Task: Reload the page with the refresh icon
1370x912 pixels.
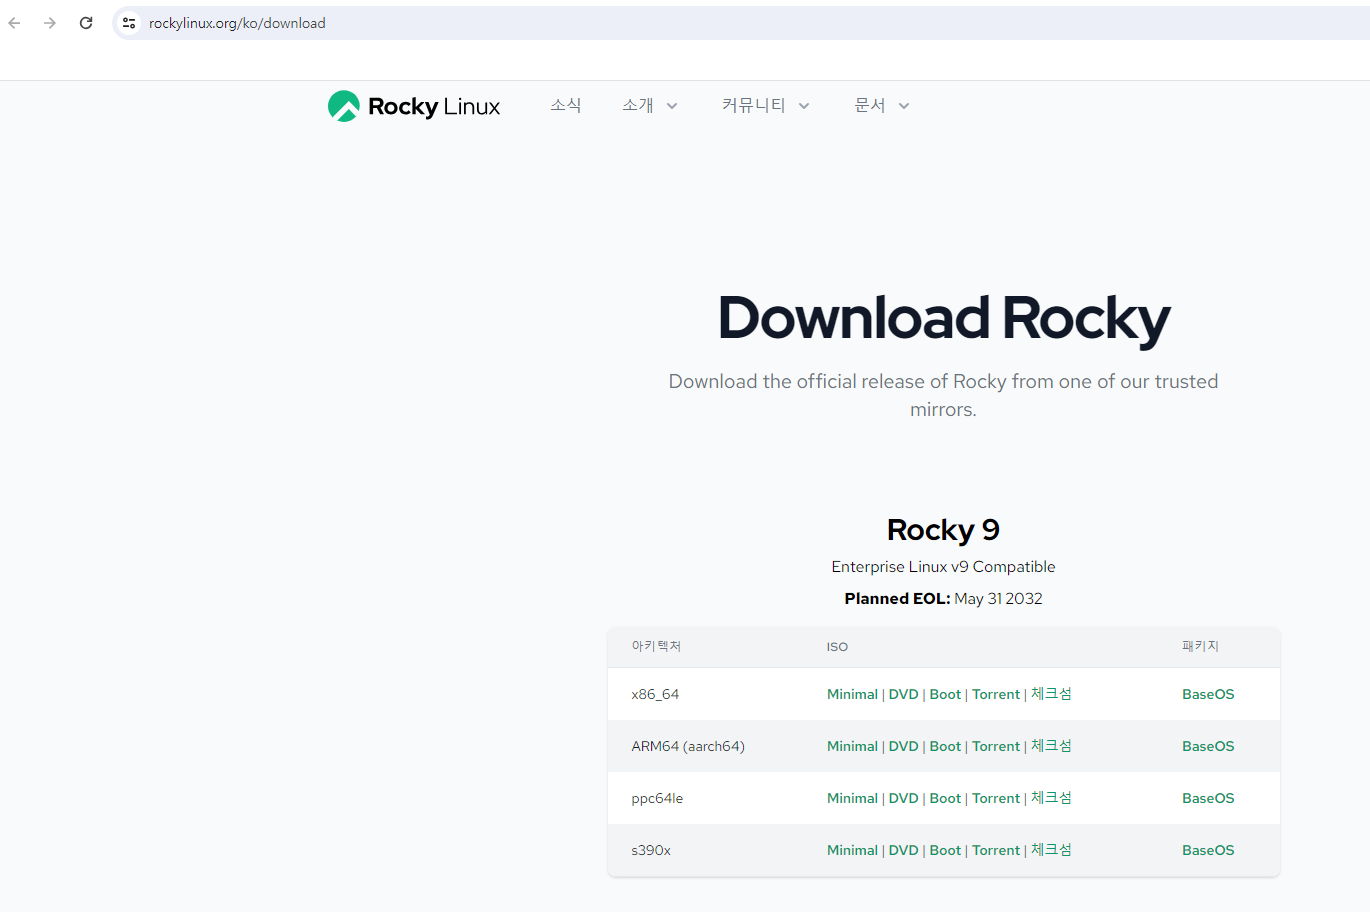Action: point(86,23)
